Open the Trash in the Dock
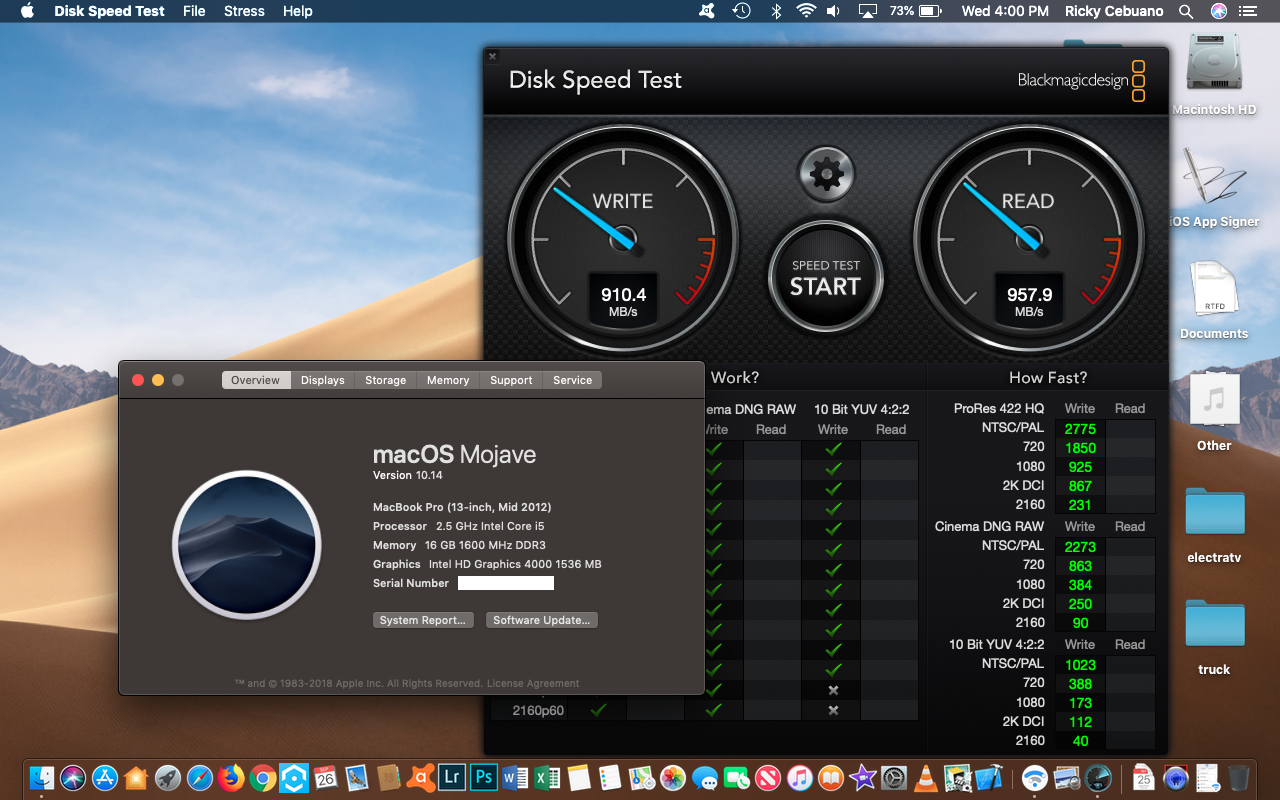Screen dimensions: 1280x800 click(1238, 777)
